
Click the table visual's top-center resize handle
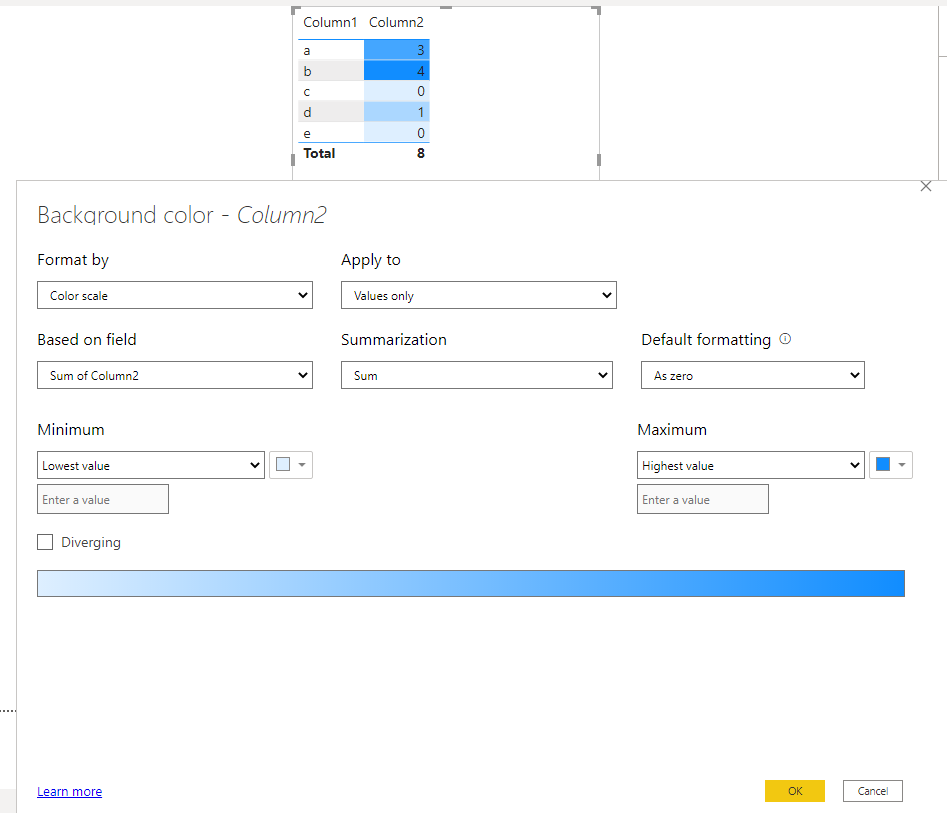pyautogui.click(x=446, y=8)
